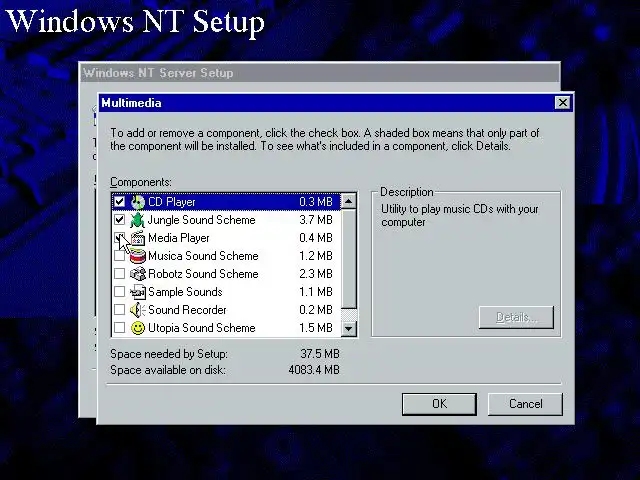The width and height of the screenshot is (640, 480).
Task: Click the components list scrollbar thumb
Action: (349, 259)
